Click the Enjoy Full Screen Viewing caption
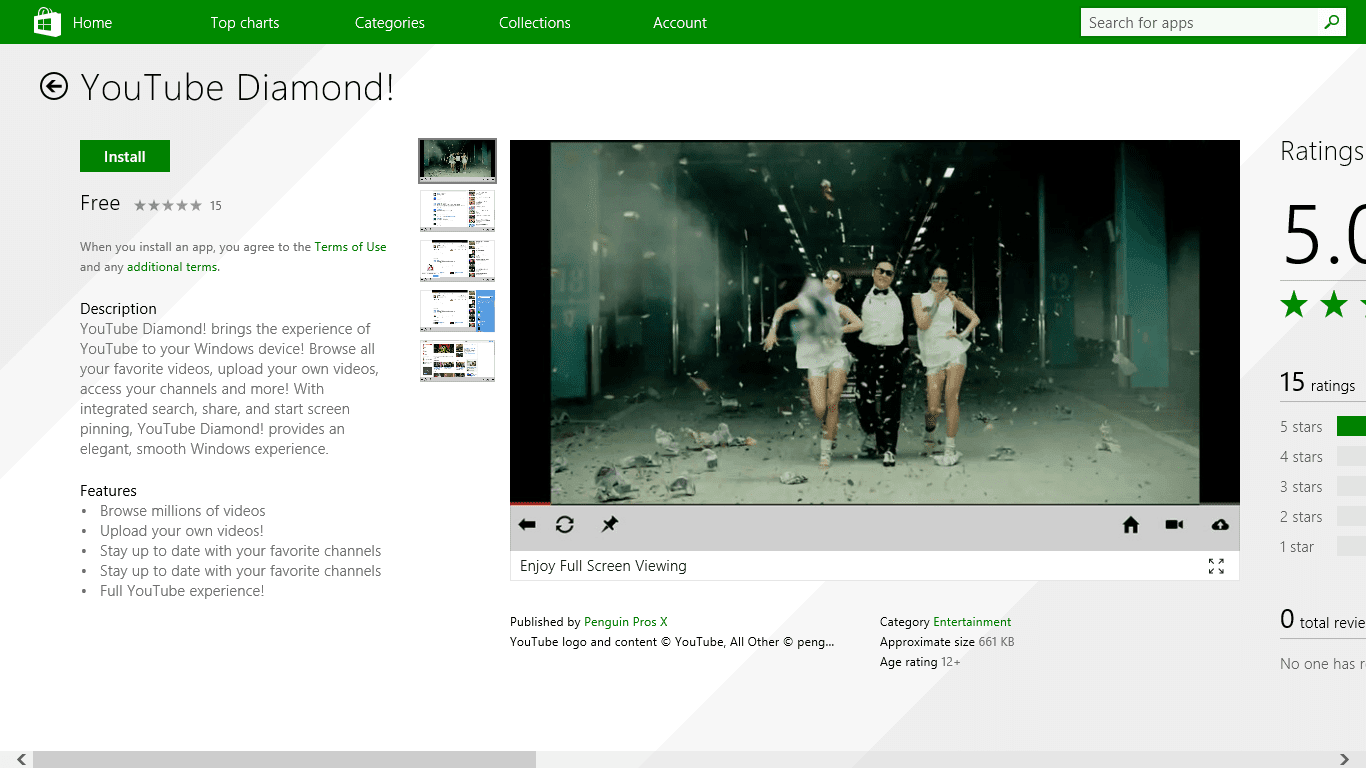Viewport: 1366px width, 768px height. coord(603,566)
